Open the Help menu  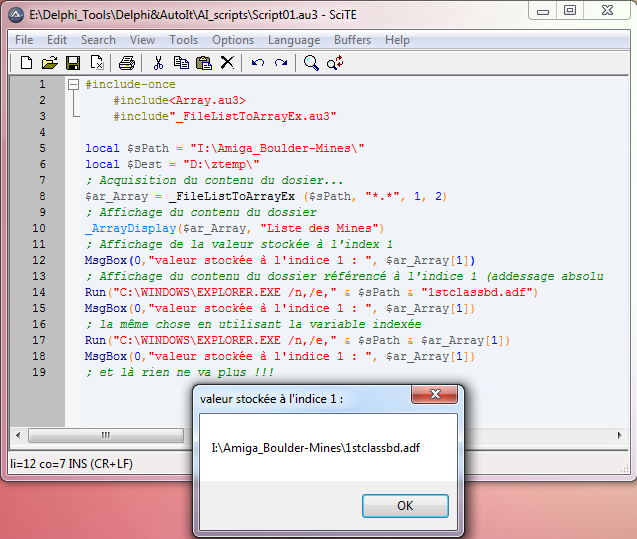(x=397, y=40)
